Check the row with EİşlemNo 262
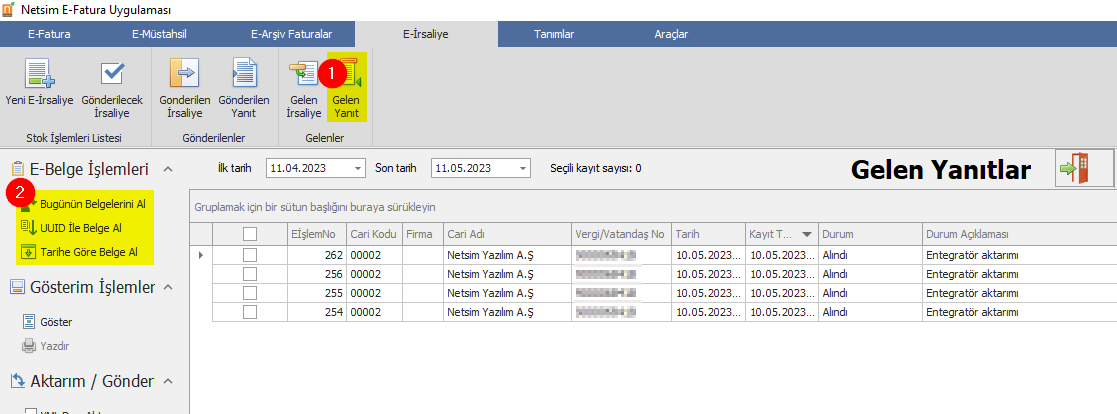Screen dimensions: 1117x414 tap(250, 255)
